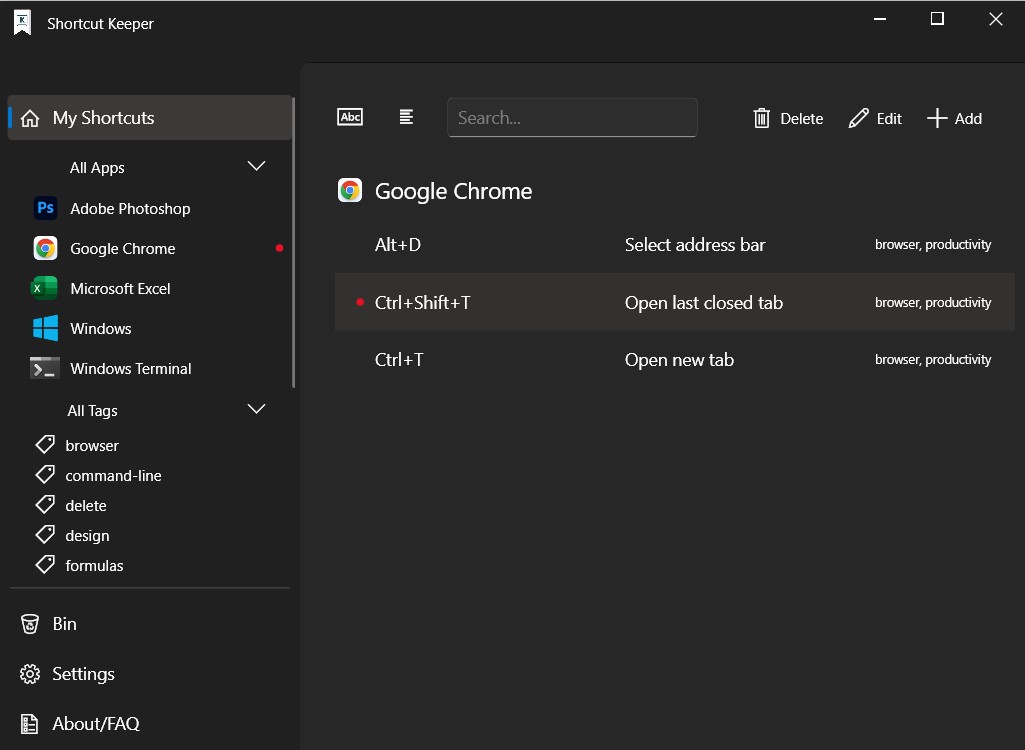Screen dimensions: 1025x750
Task: Select the Alt+D shortcut text
Action: [x=397, y=245]
